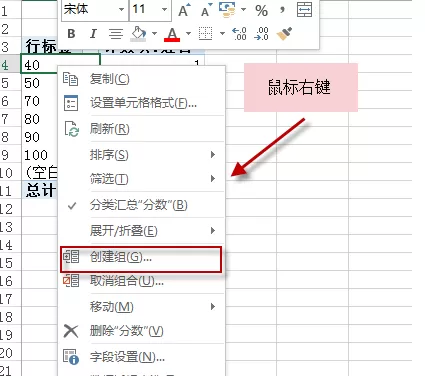This screenshot has width=425, height=376.
Task: Open accounting format dropdown arrow
Action: pos(244,9)
